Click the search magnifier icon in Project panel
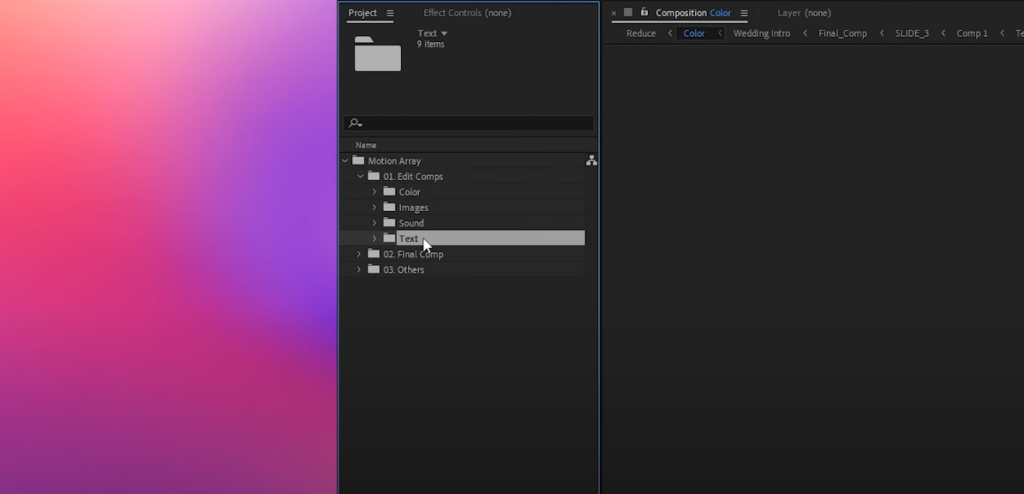 pyautogui.click(x=354, y=123)
